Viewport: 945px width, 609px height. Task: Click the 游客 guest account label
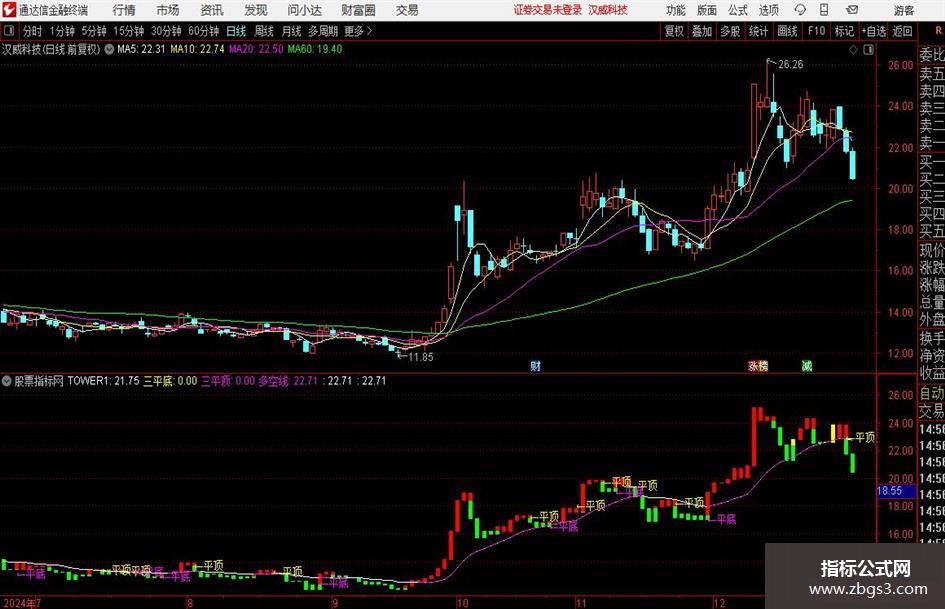point(903,10)
